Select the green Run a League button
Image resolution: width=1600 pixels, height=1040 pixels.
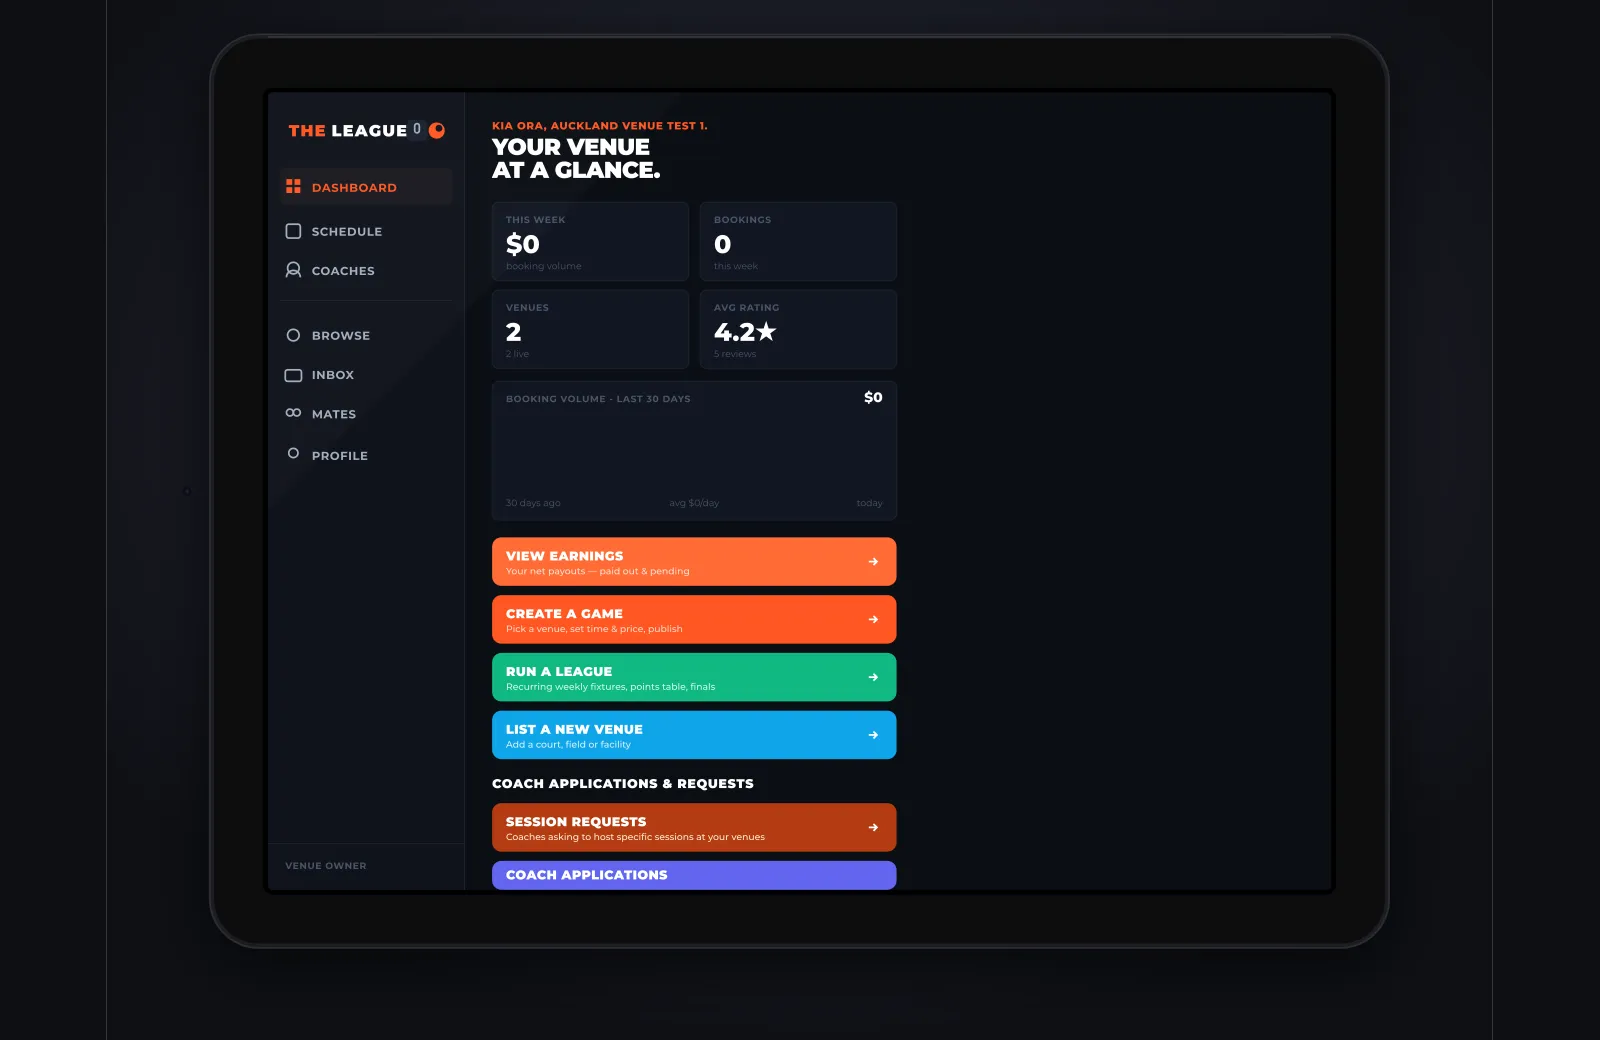pos(694,678)
